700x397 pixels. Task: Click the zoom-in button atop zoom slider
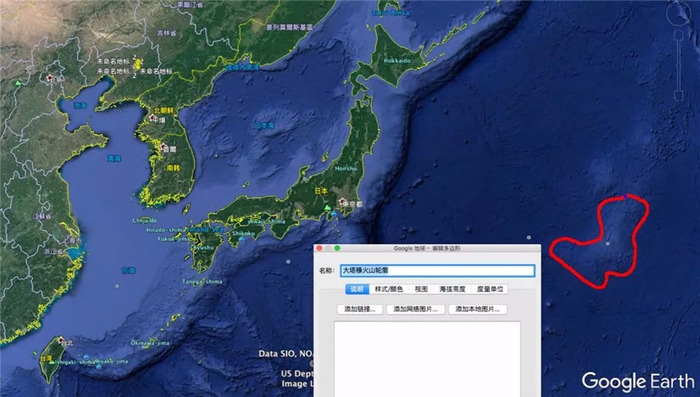point(678,34)
